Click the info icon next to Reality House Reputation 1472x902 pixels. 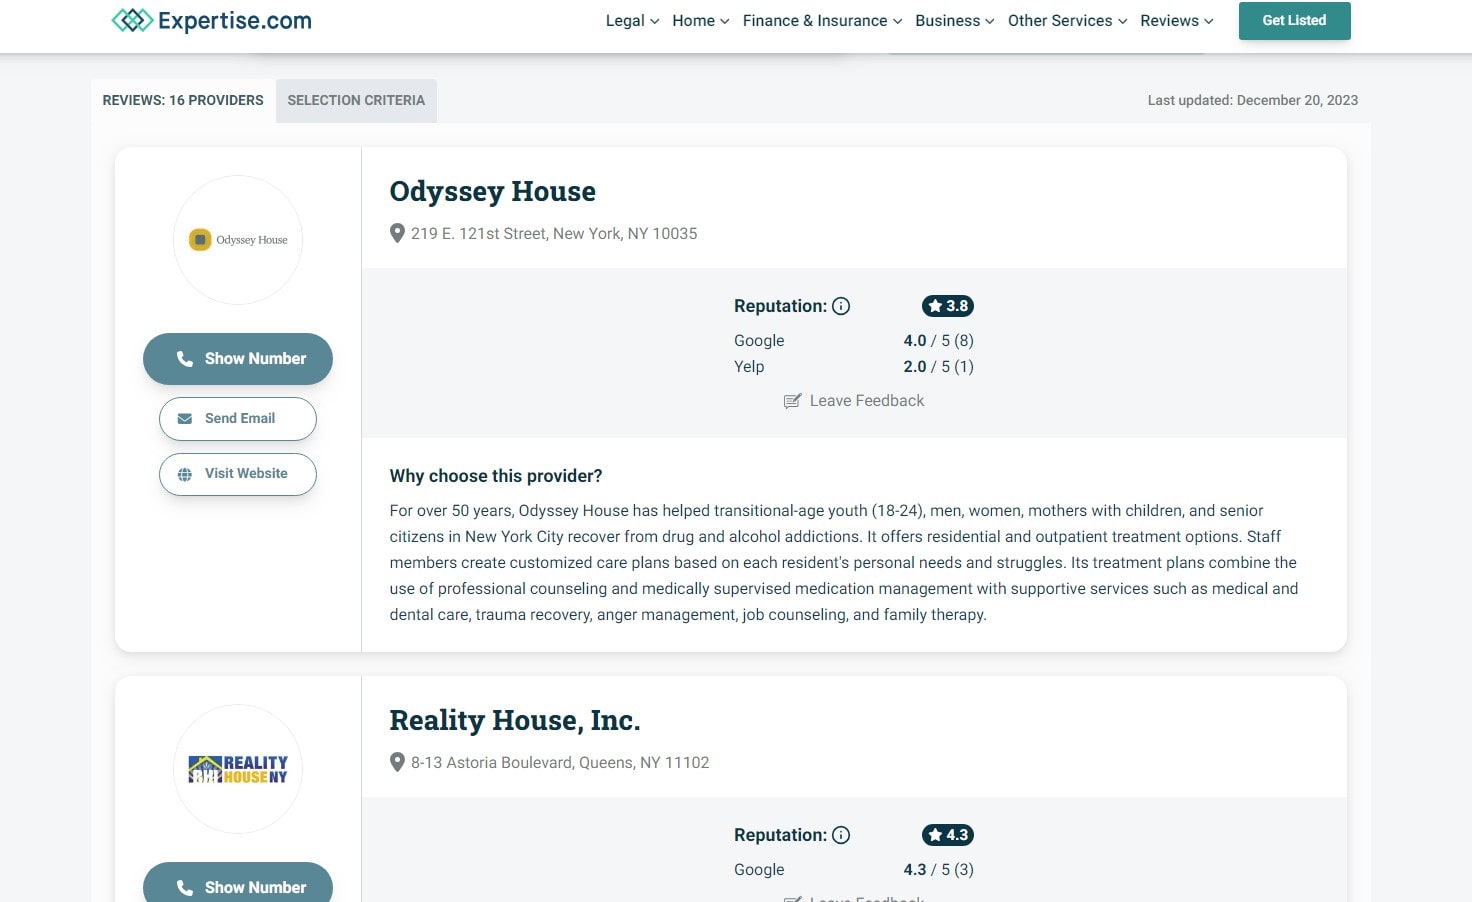pyautogui.click(x=841, y=835)
